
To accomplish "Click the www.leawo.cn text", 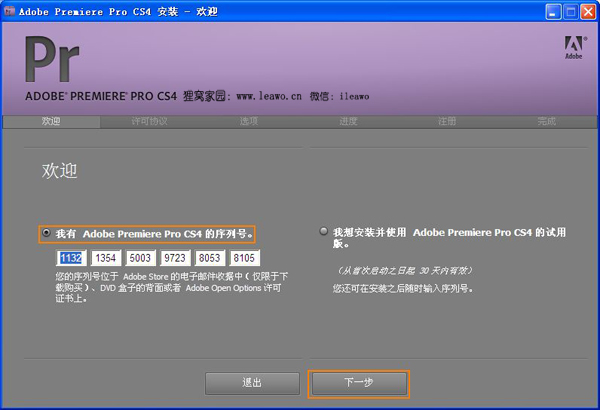I will [x=269, y=96].
